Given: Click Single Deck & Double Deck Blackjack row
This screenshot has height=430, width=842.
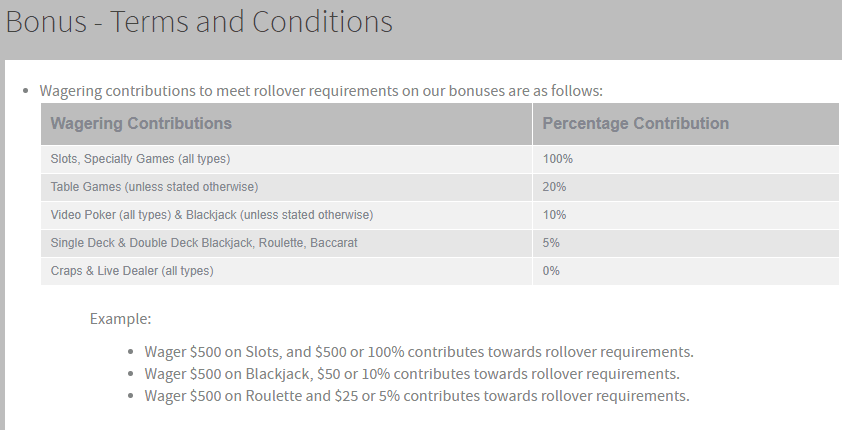Looking at the screenshot, I should [x=440, y=243].
